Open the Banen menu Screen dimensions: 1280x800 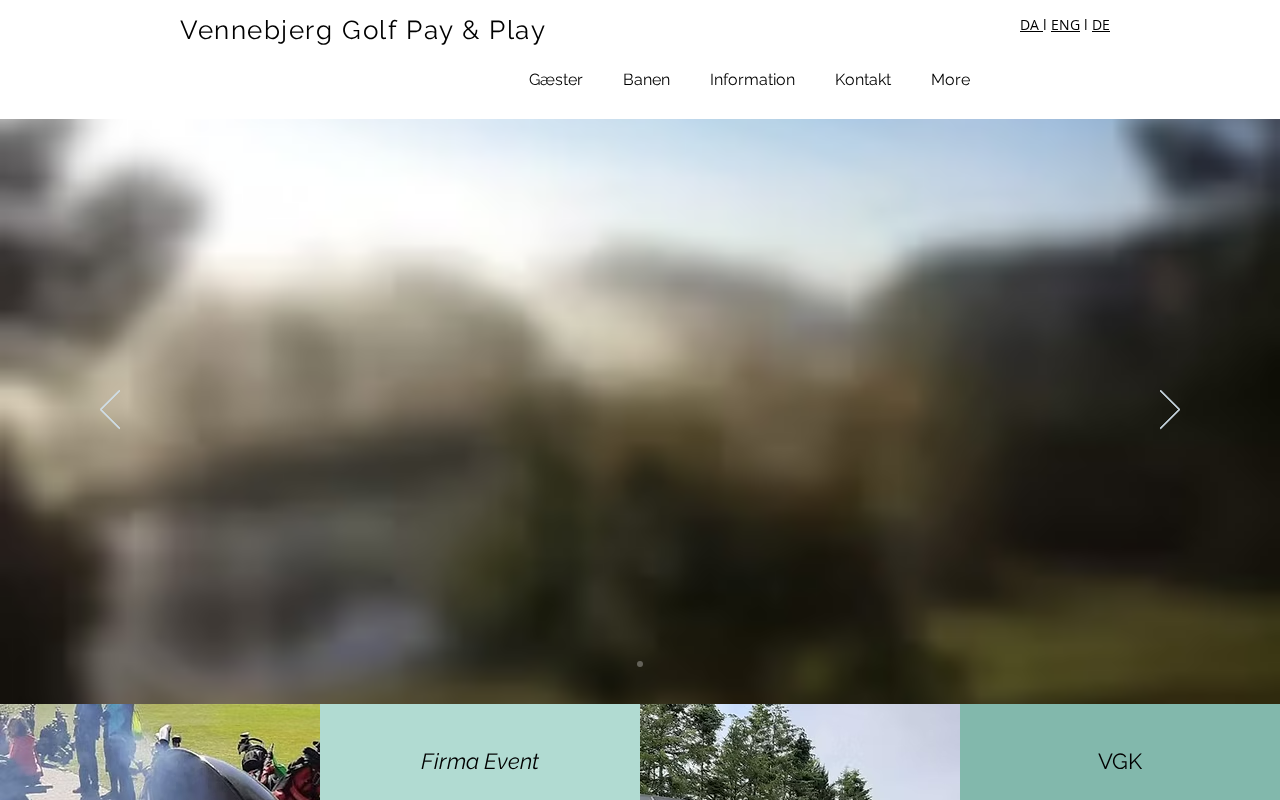[x=646, y=80]
